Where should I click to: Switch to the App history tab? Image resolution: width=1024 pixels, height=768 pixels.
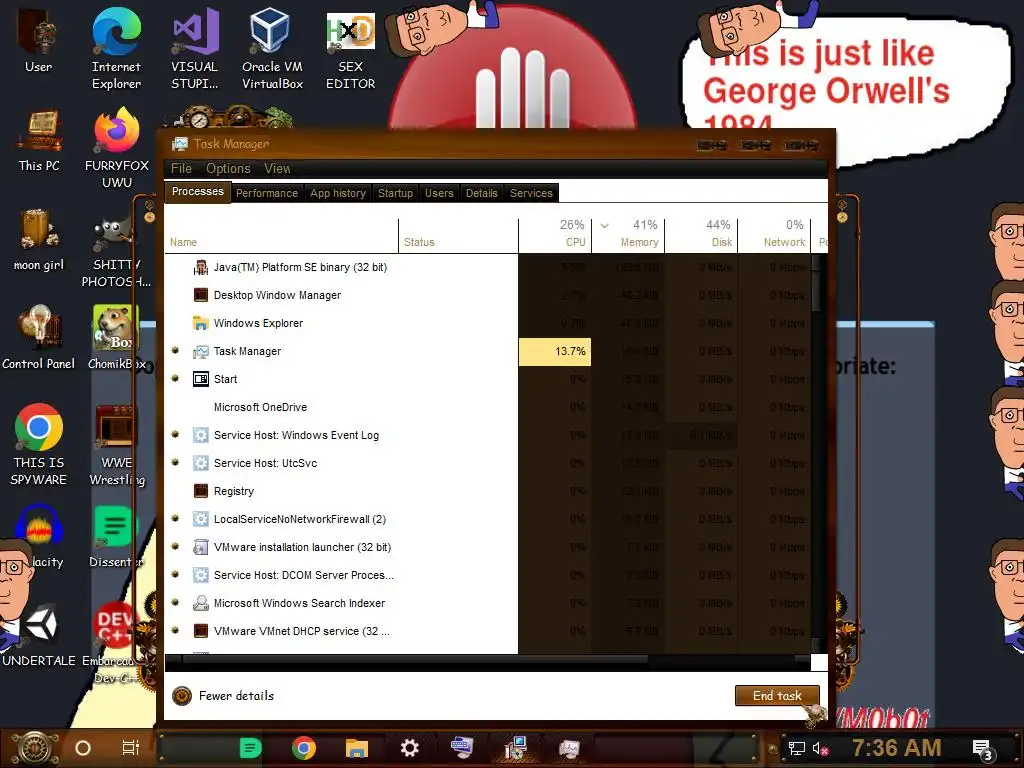pyautogui.click(x=338, y=193)
